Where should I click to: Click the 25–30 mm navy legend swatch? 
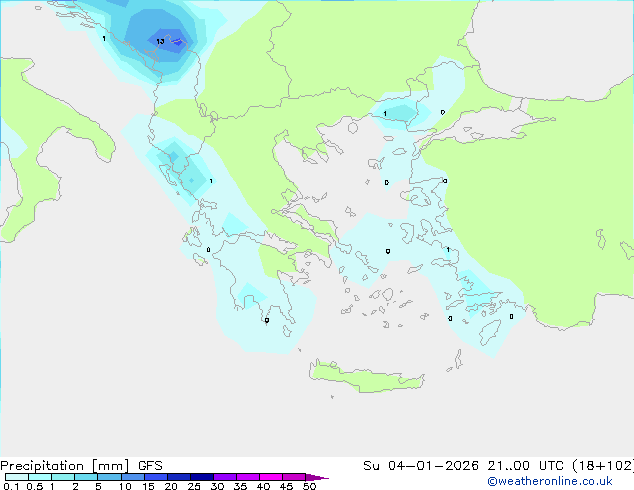201,477
